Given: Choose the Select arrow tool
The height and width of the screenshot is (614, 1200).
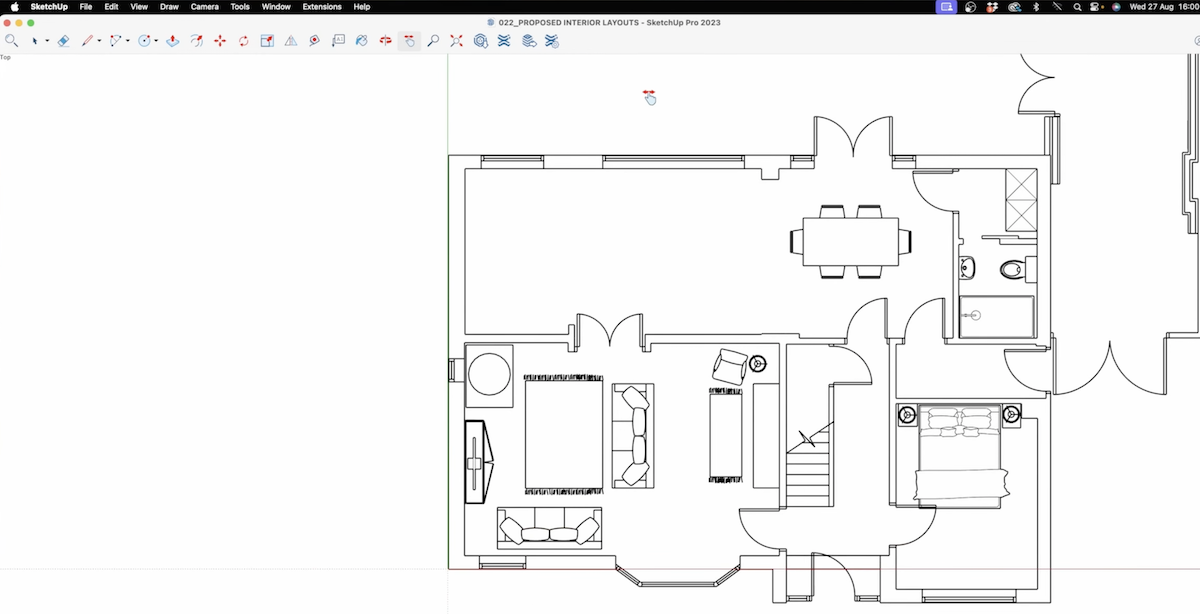Looking at the screenshot, I should [35, 41].
